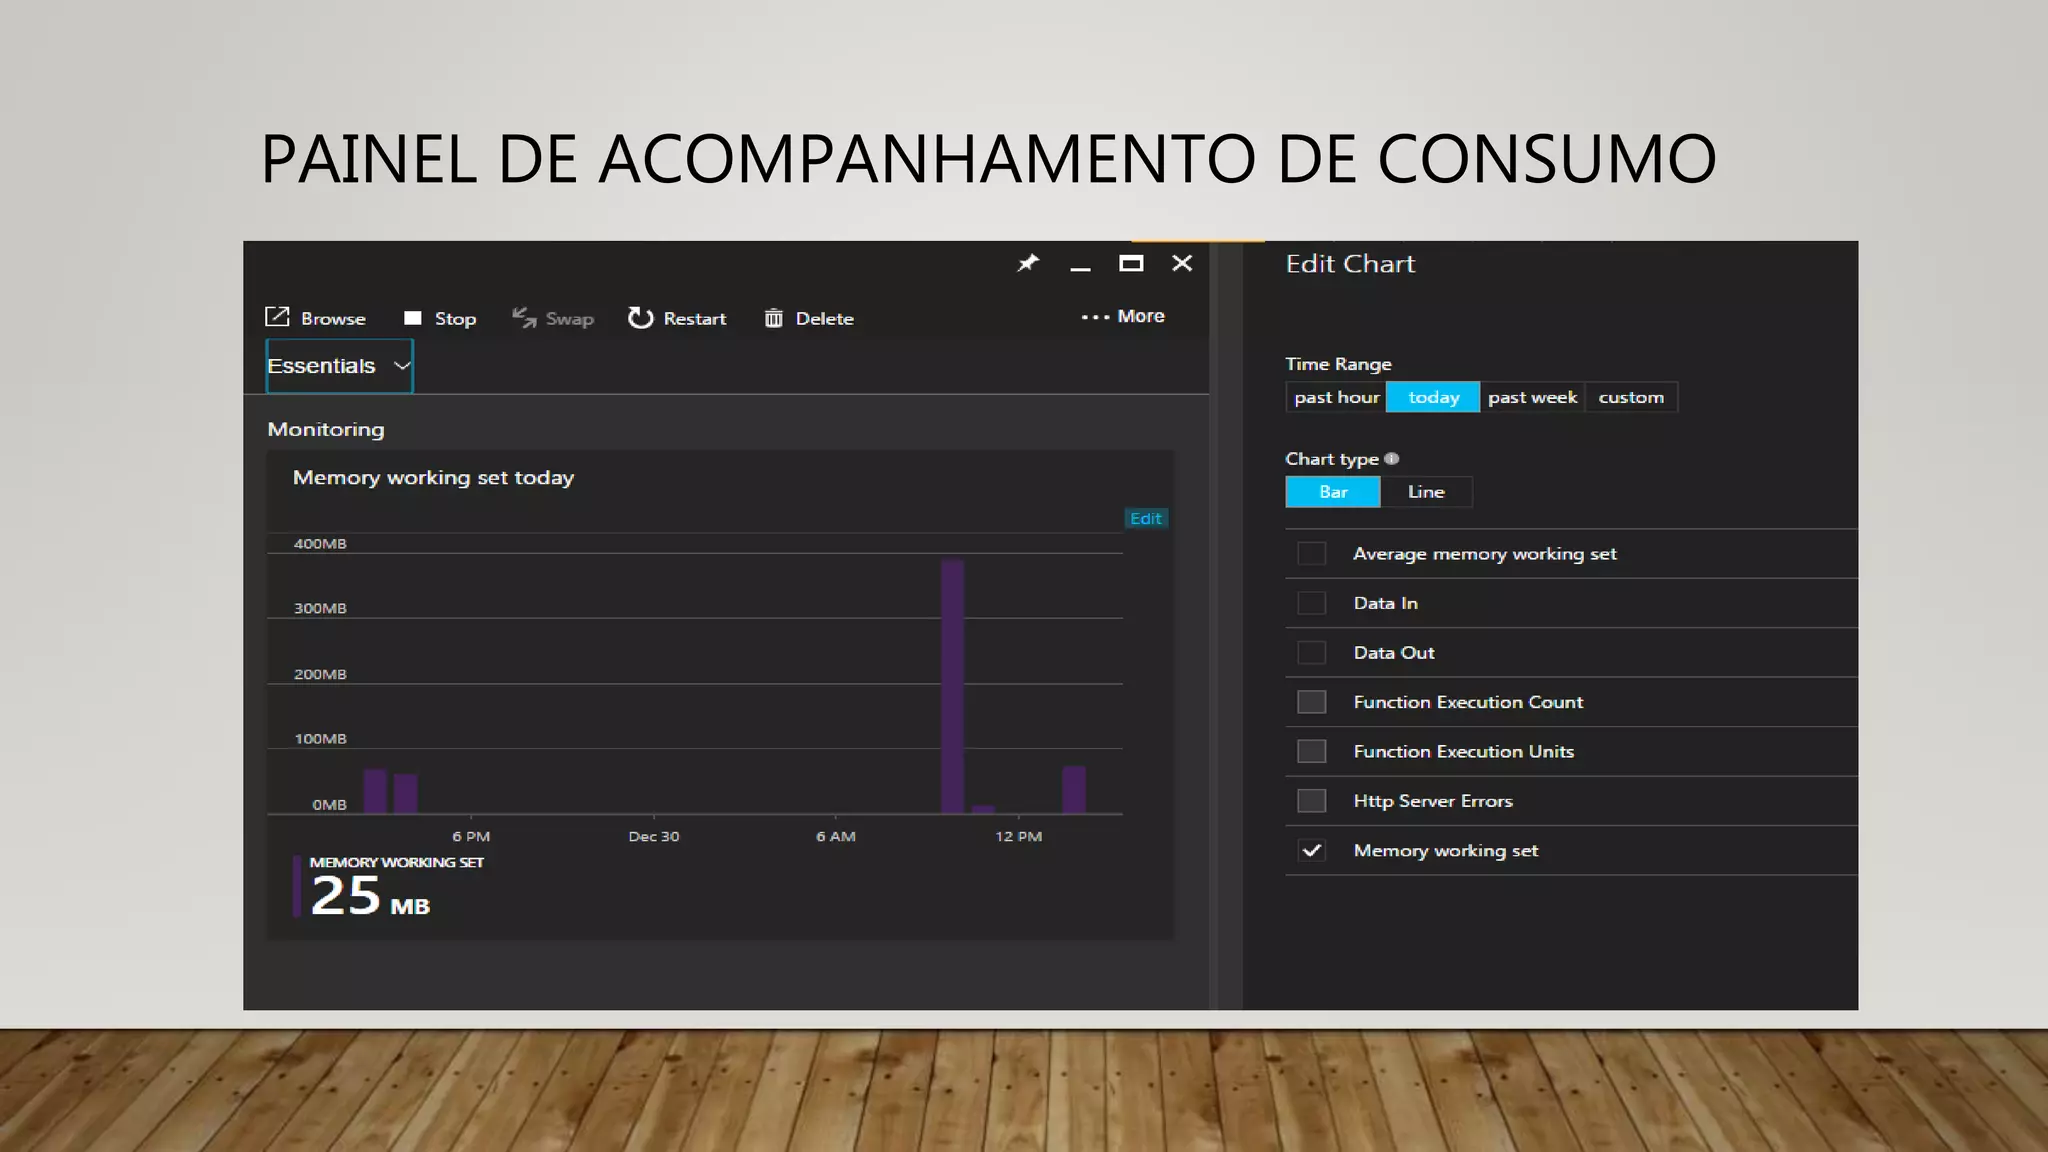Viewport: 2048px width, 1152px height.
Task: Uncheck Memory working set metric
Action: click(x=1312, y=850)
